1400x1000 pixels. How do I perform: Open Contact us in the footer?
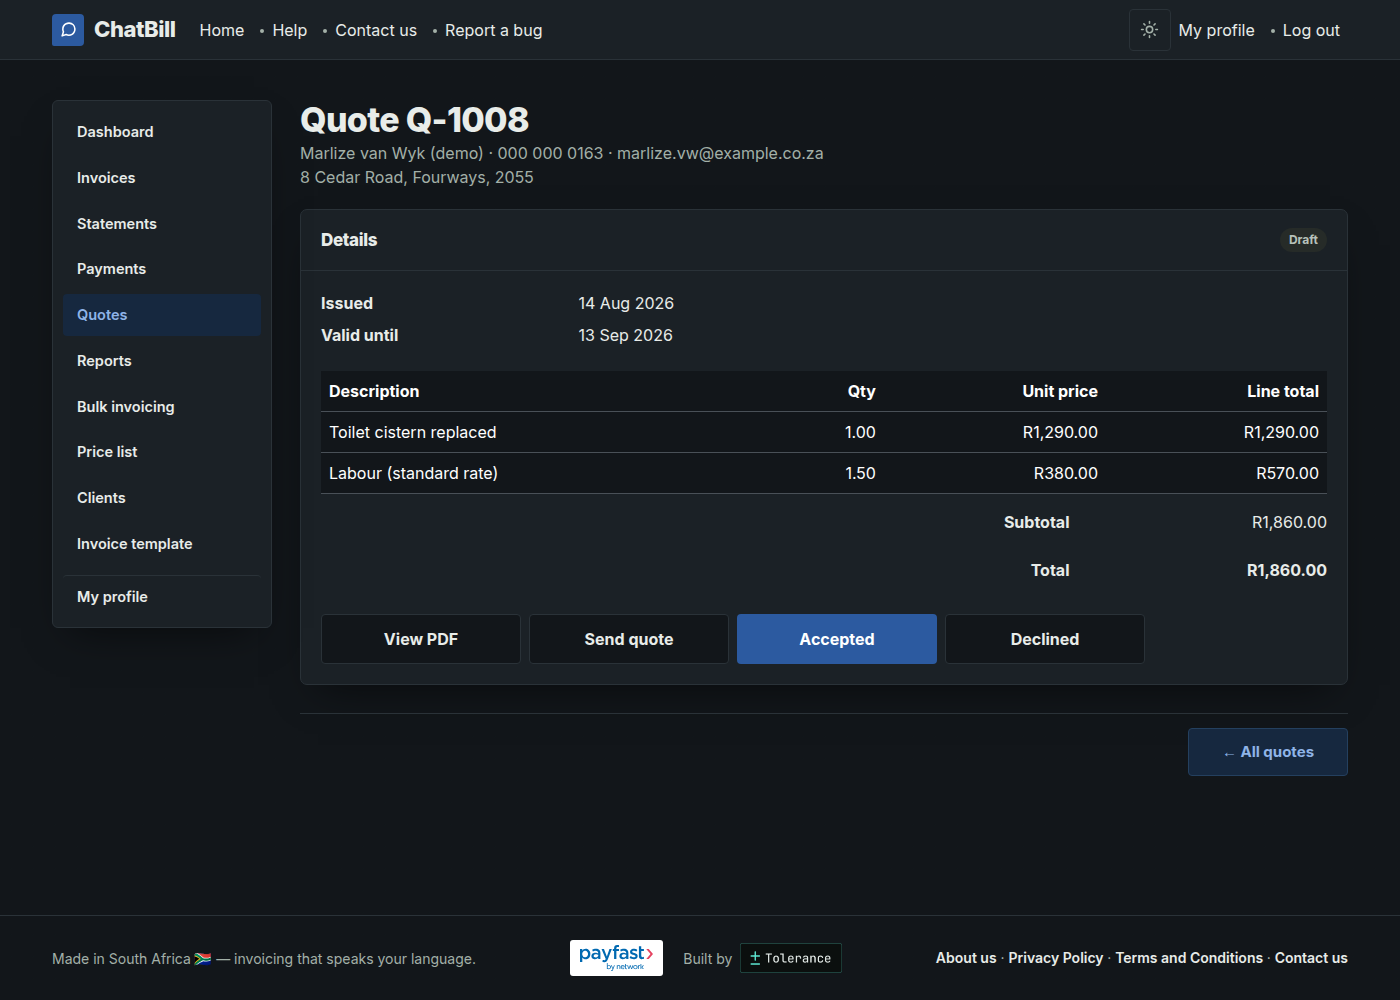click(x=1311, y=958)
